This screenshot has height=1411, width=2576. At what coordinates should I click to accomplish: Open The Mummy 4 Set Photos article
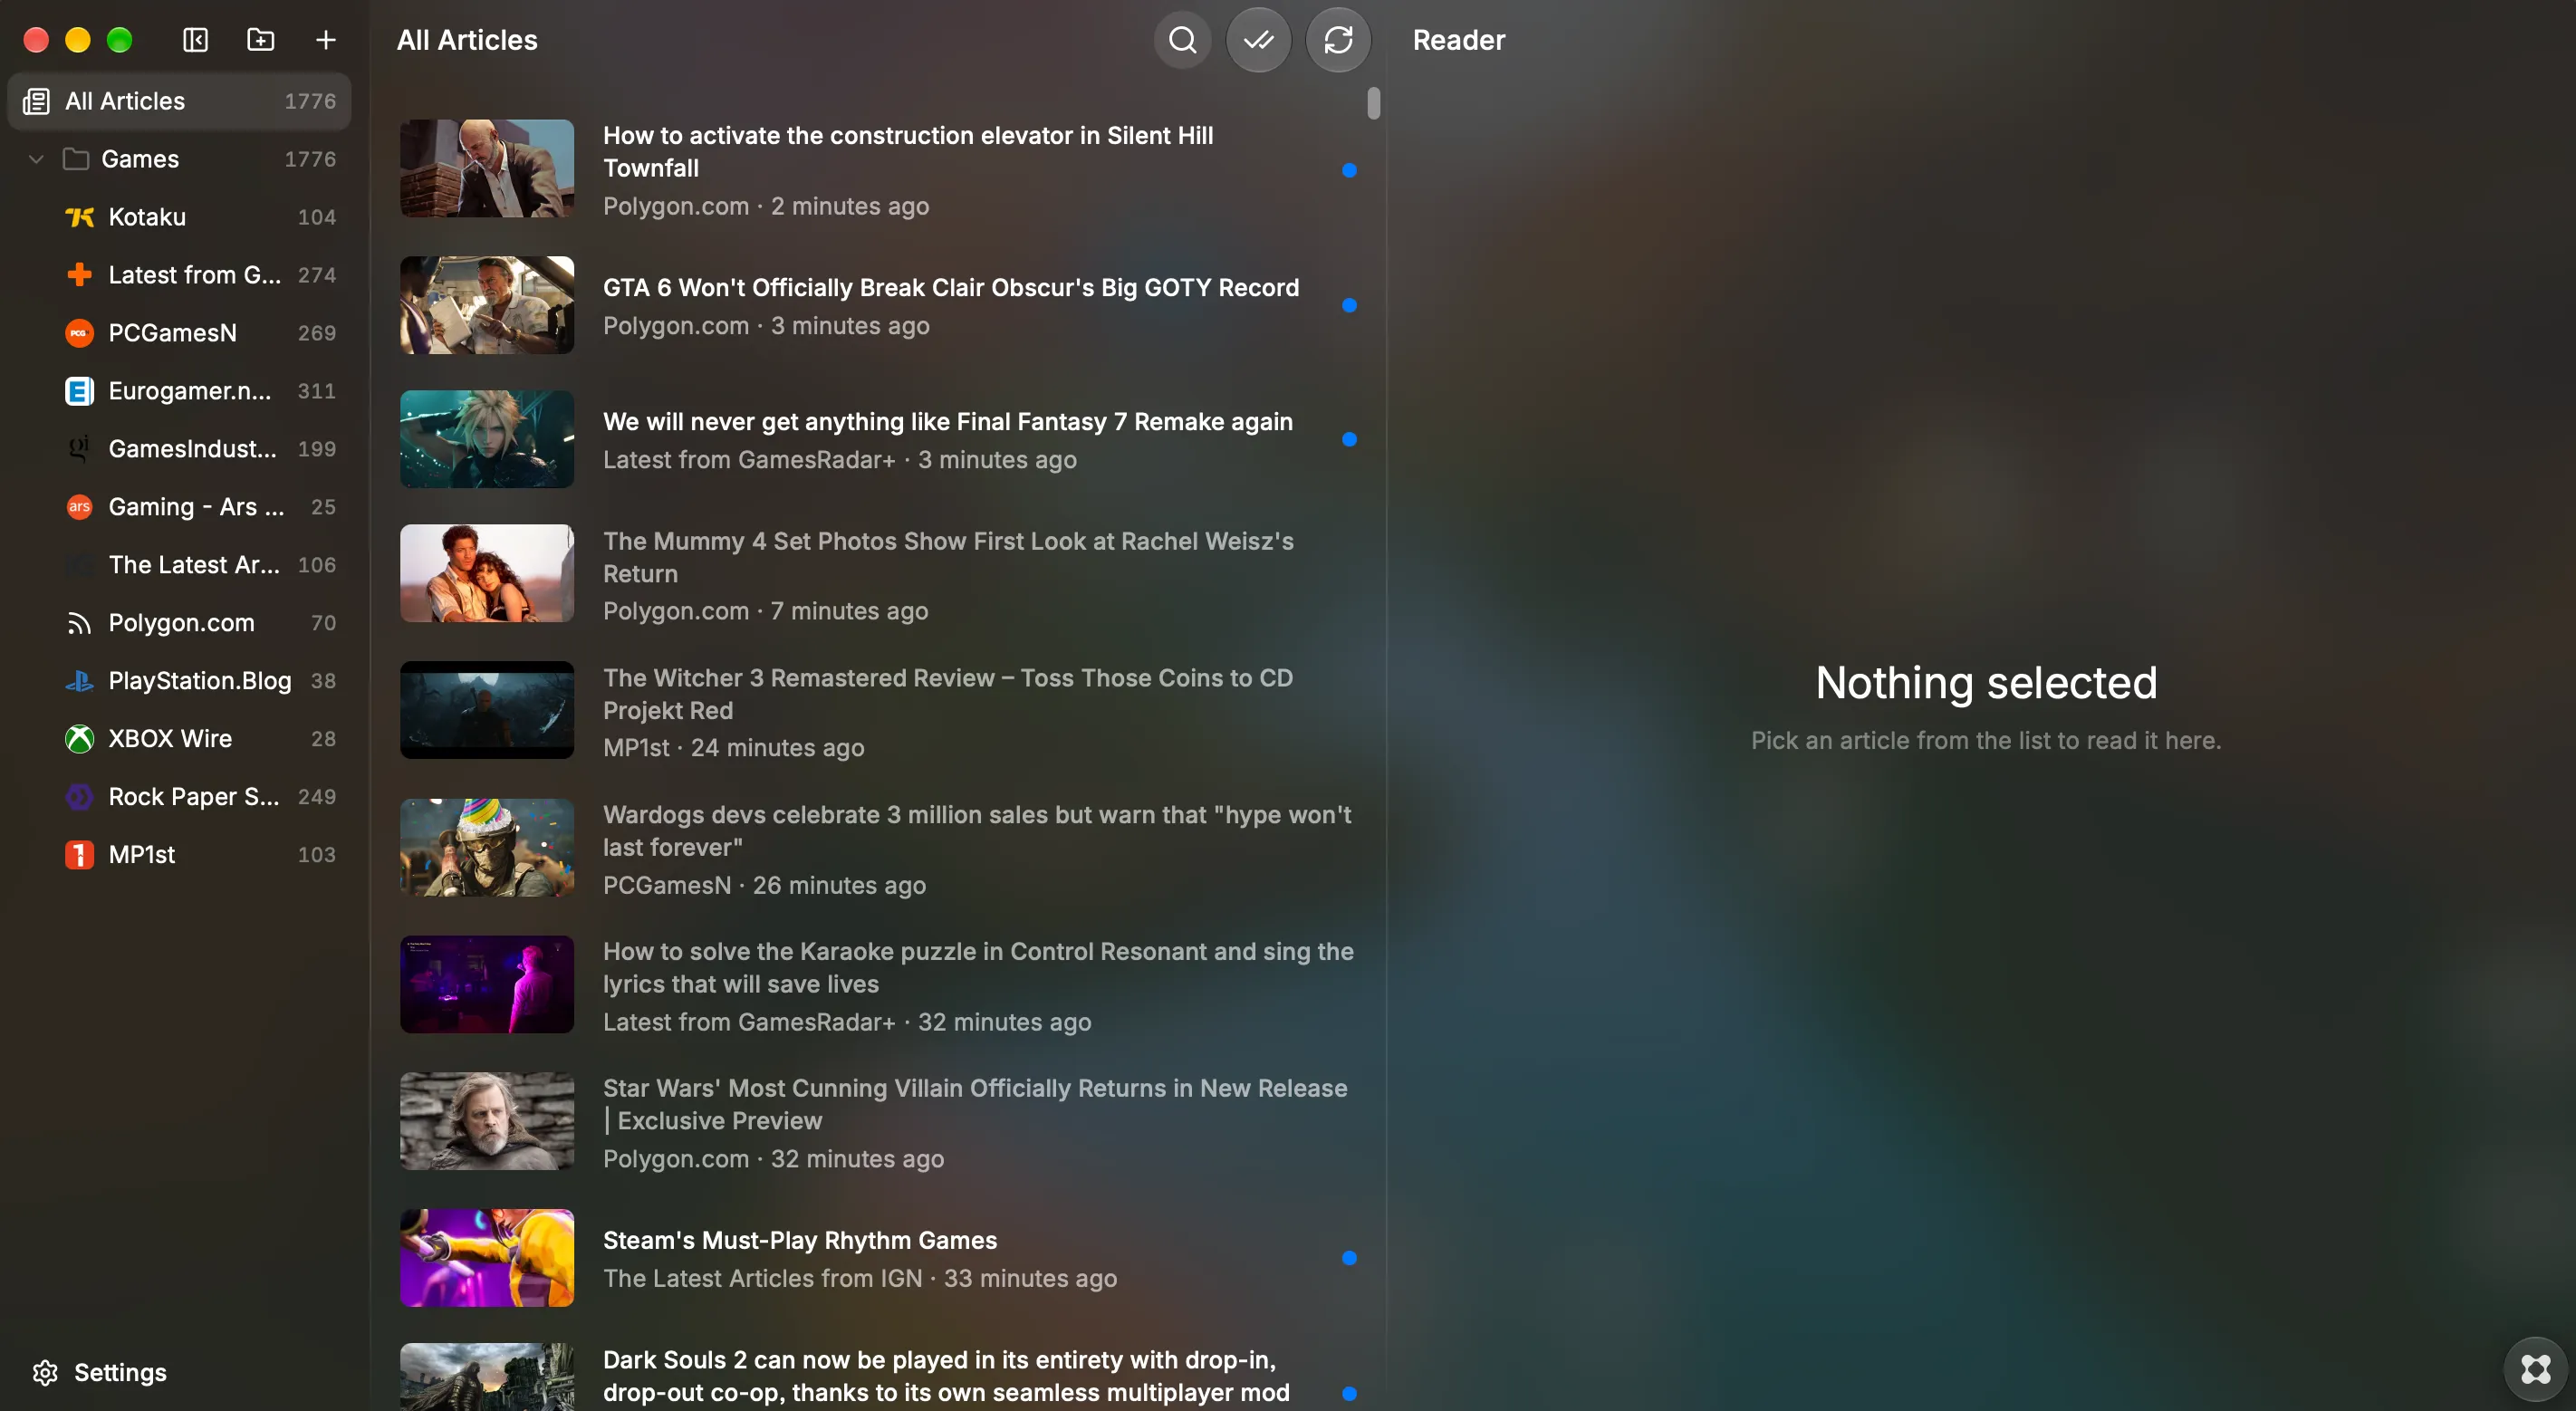pyautogui.click(x=878, y=575)
